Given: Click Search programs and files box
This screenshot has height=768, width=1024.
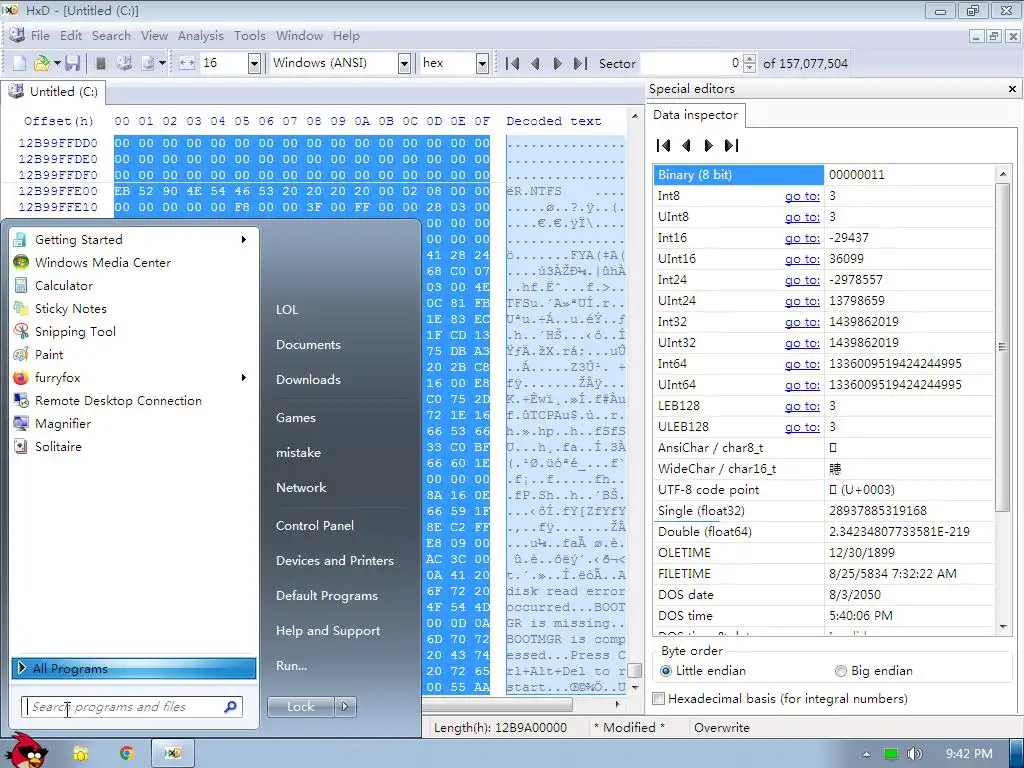Looking at the screenshot, I should (x=132, y=707).
